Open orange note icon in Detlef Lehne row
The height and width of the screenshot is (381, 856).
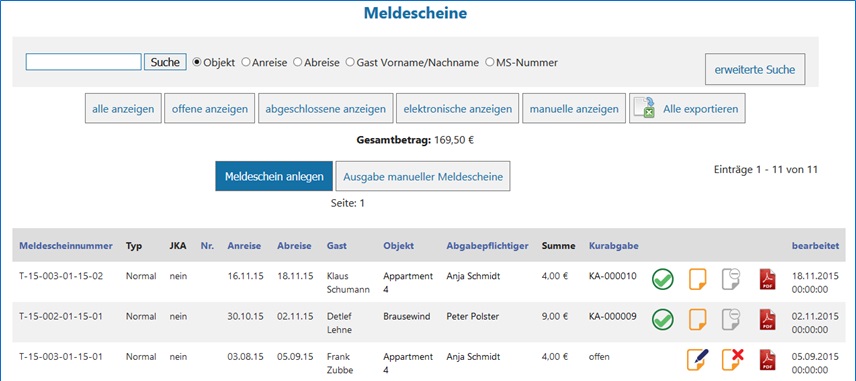698,319
